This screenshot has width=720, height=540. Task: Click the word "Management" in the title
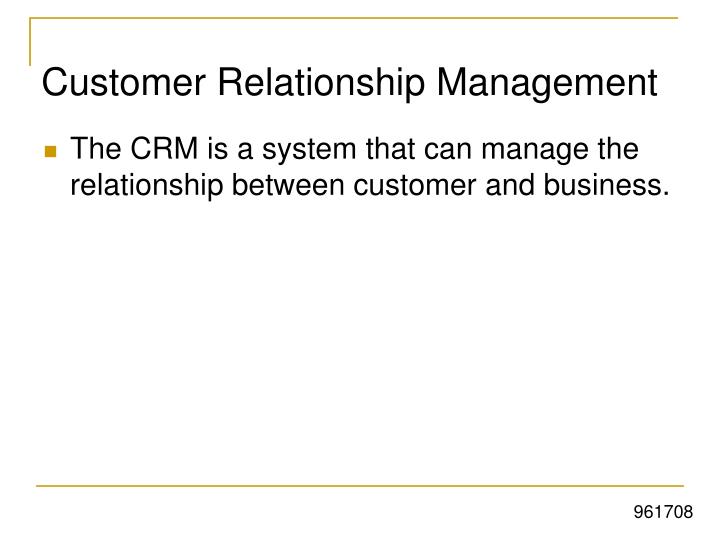(x=547, y=84)
